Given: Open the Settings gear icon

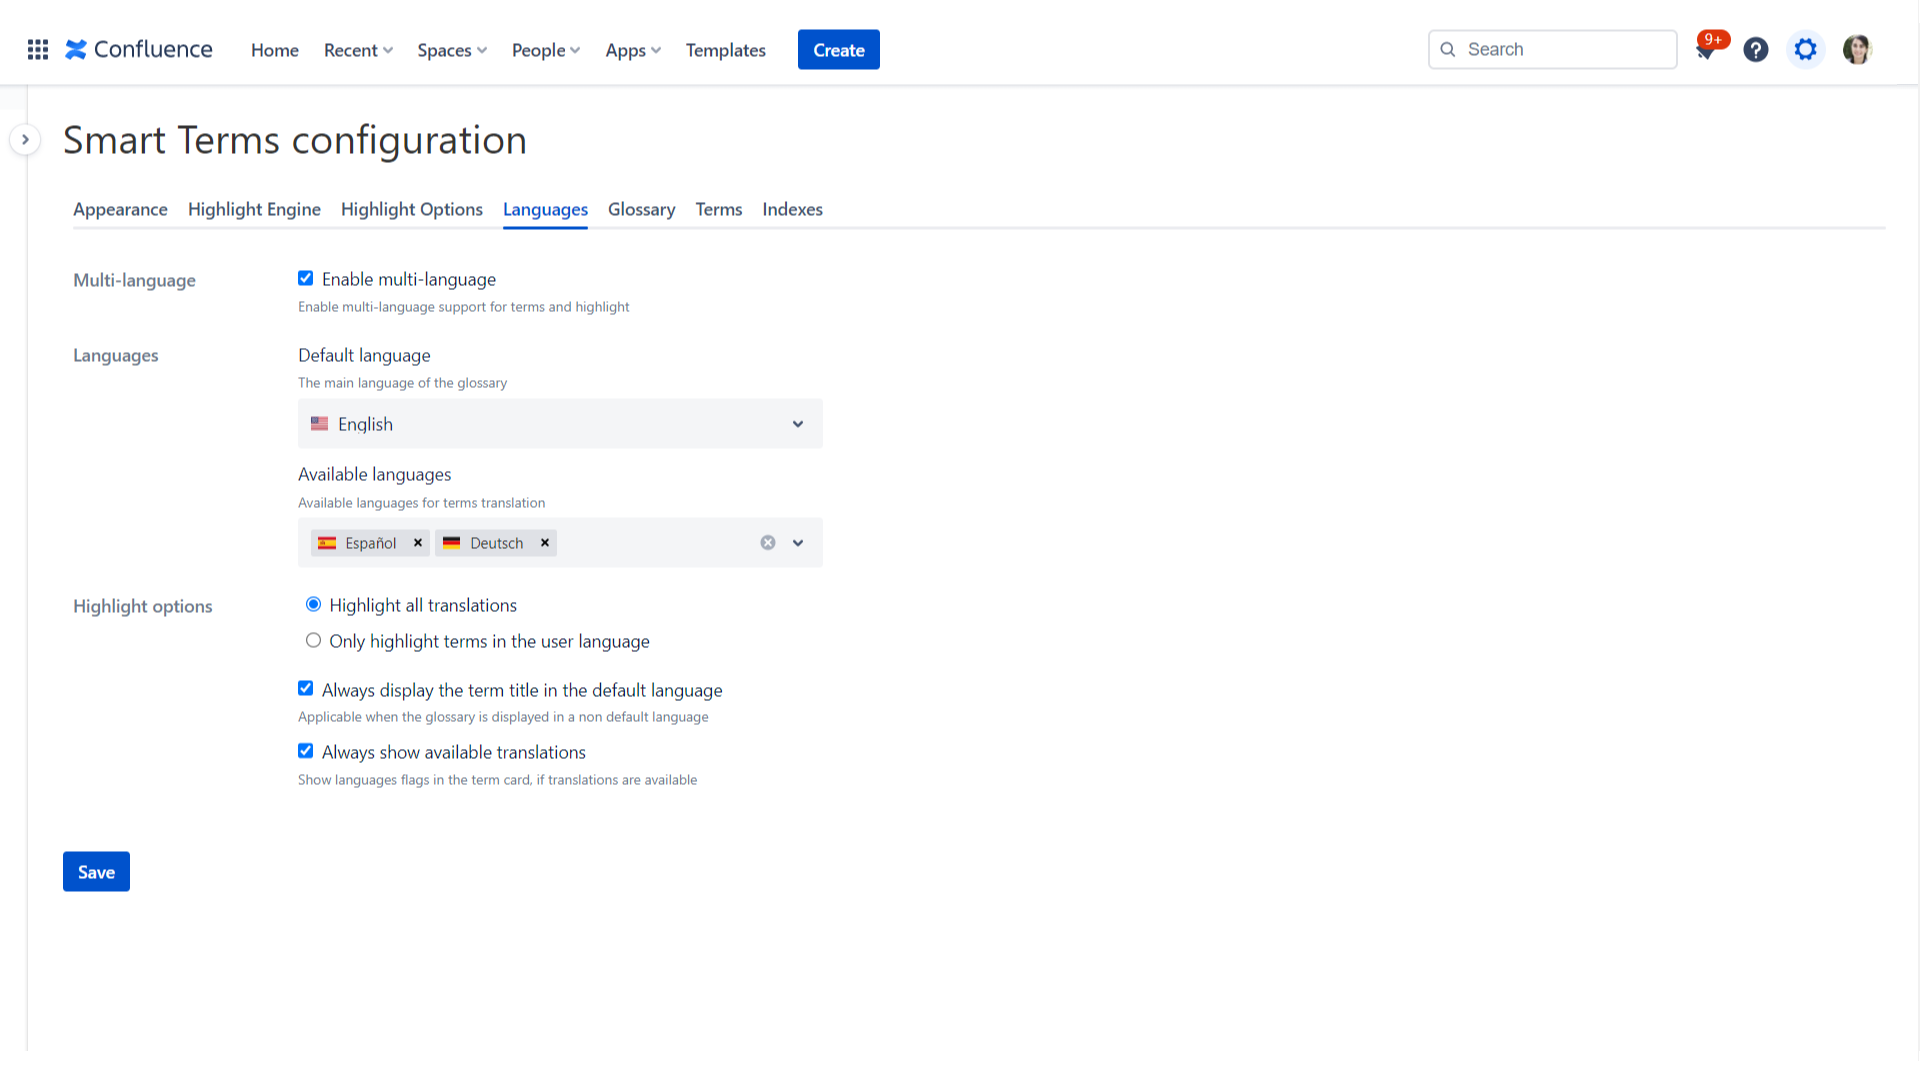Looking at the screenshot, I should click(1805, 49).
